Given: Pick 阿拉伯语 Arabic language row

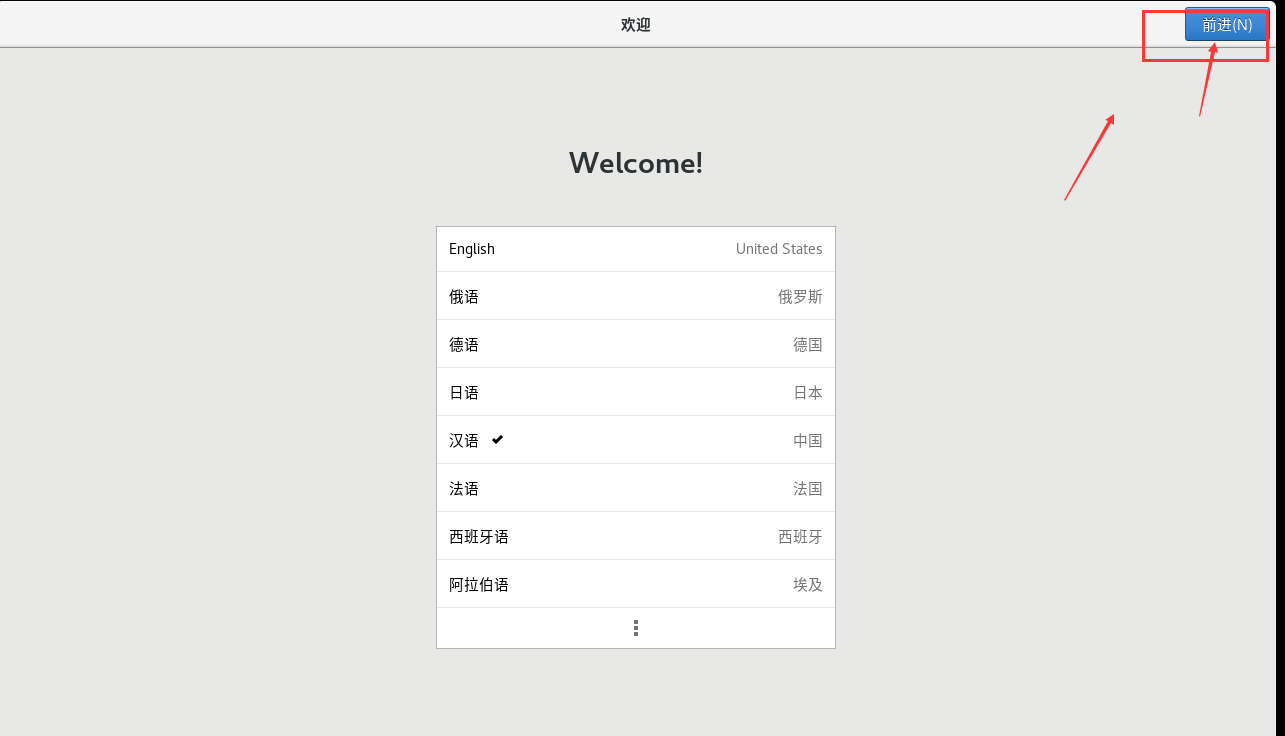Looking at the screenshot, I should click(x=636, y=585).
